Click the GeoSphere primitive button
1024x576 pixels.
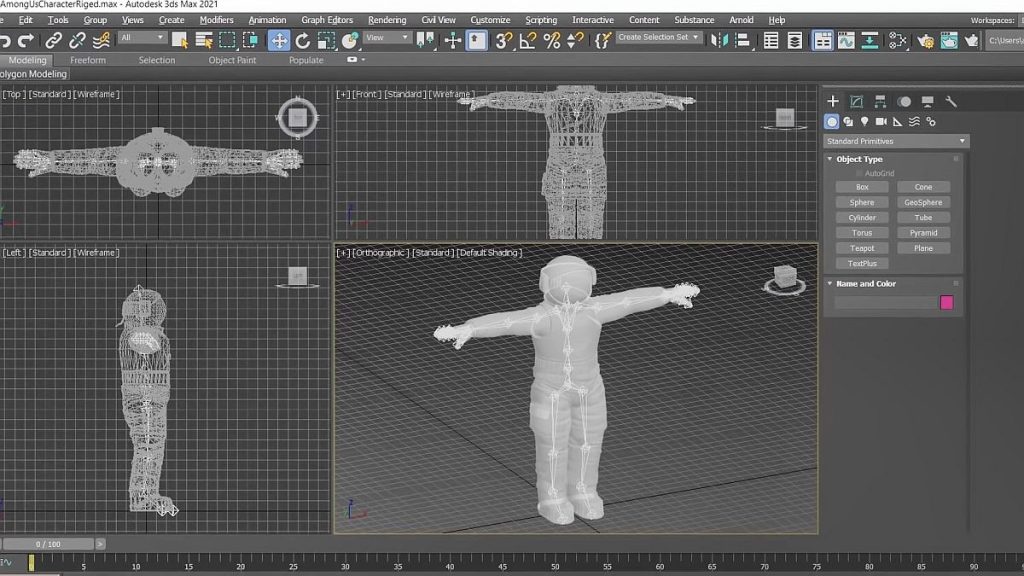(923, 202)
